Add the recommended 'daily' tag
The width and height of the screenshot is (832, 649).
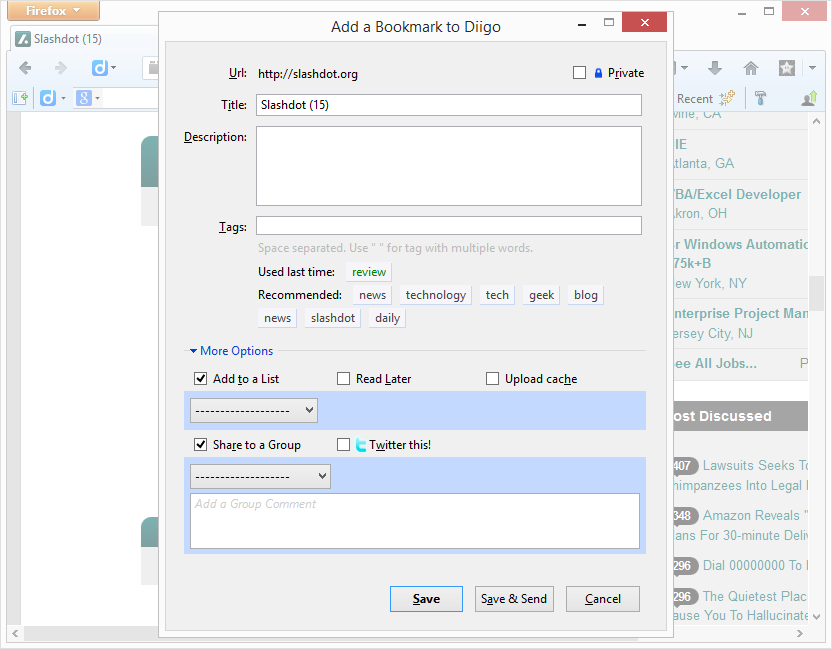tap(387, 318)
